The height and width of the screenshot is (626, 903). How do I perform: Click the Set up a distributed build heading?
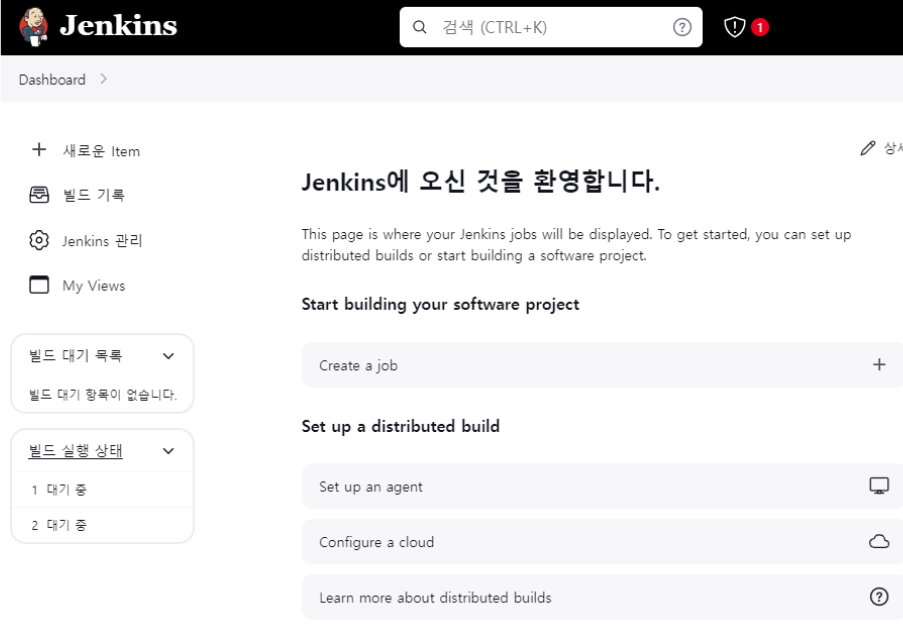(401, 426)
